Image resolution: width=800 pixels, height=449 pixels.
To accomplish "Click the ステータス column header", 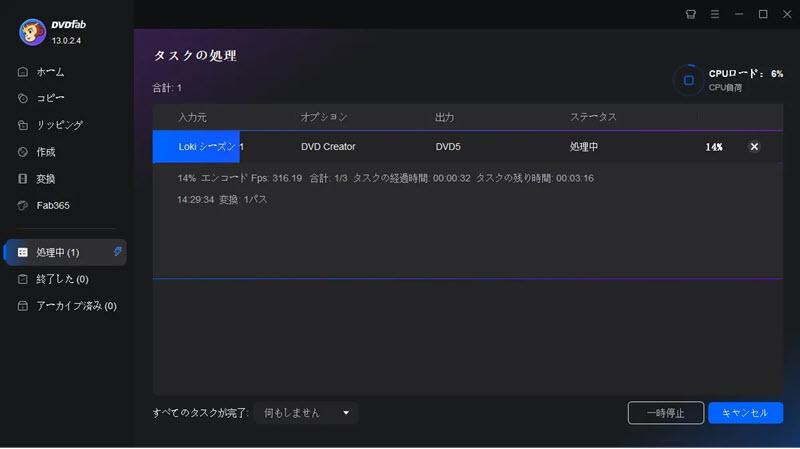I will coord(593,117).
